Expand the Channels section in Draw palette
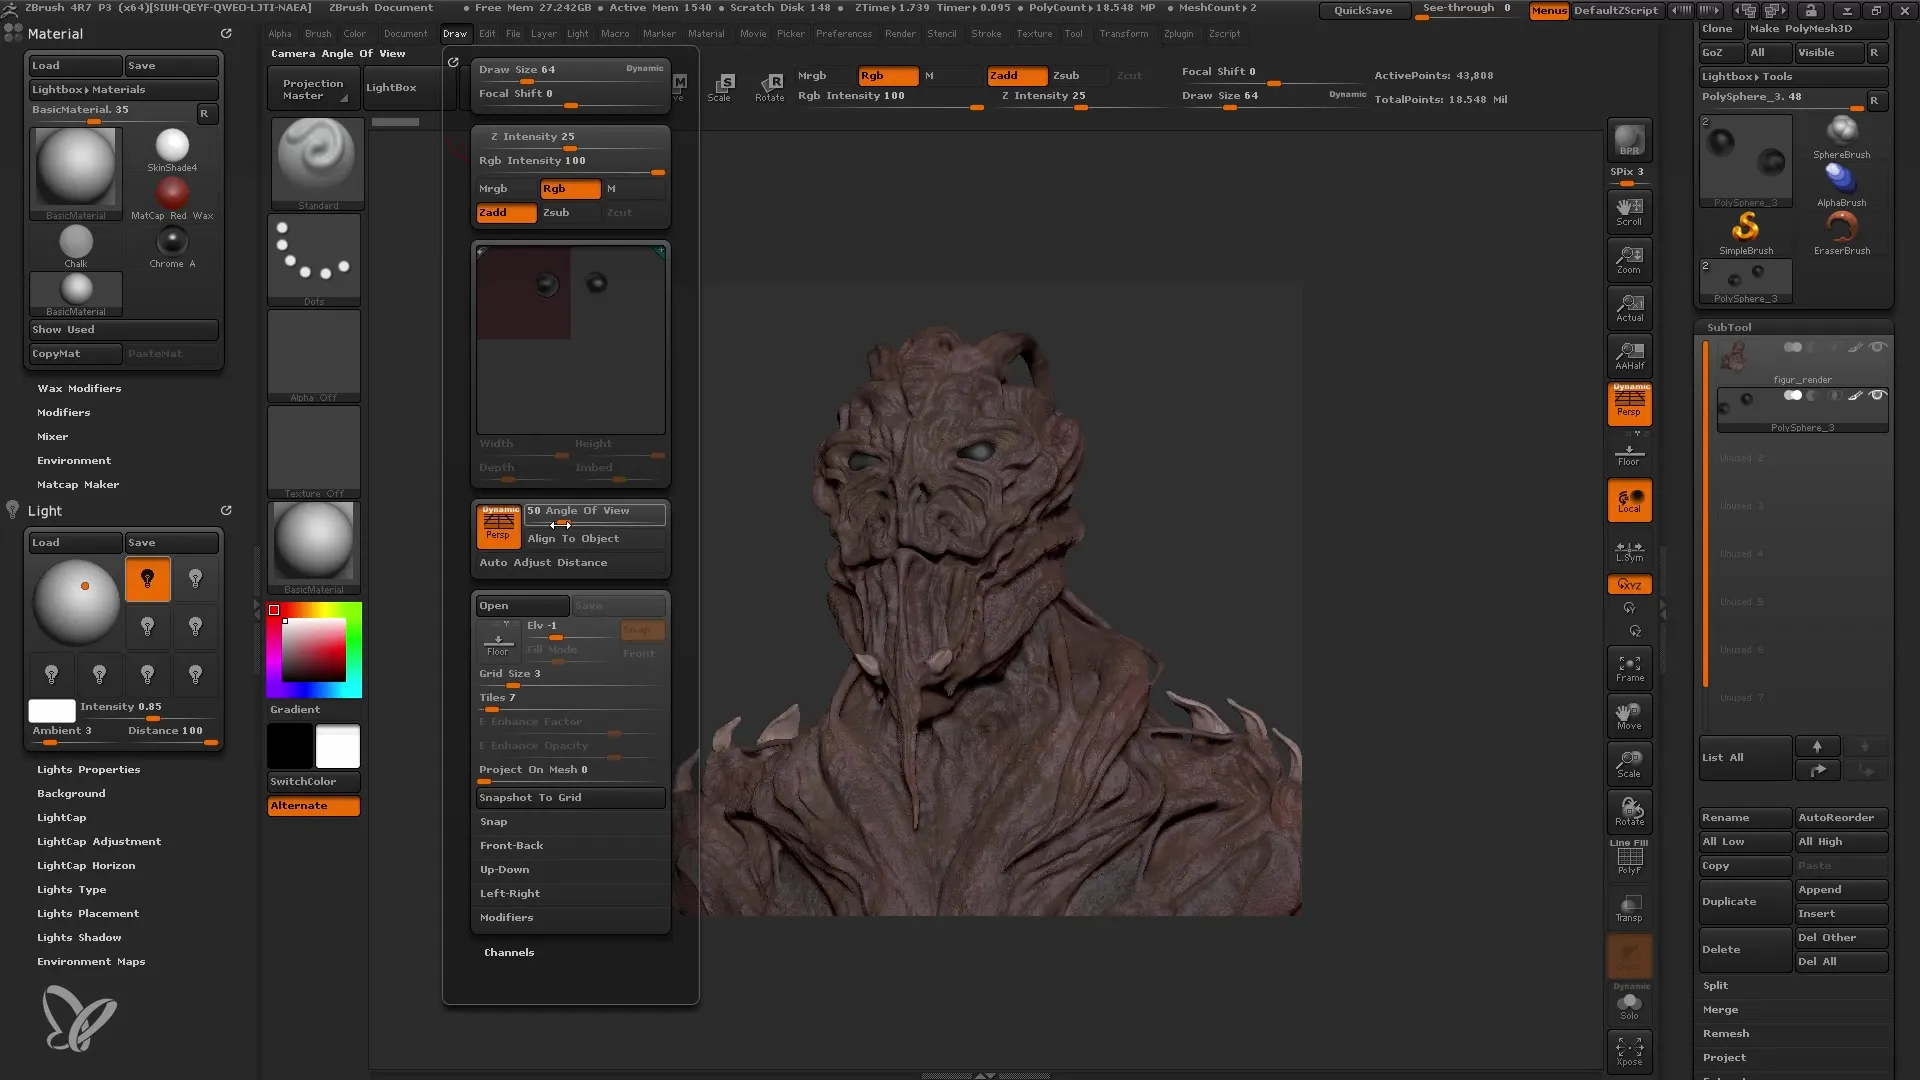This screenshot has width=1920, height=1080. tap(509, 953)
